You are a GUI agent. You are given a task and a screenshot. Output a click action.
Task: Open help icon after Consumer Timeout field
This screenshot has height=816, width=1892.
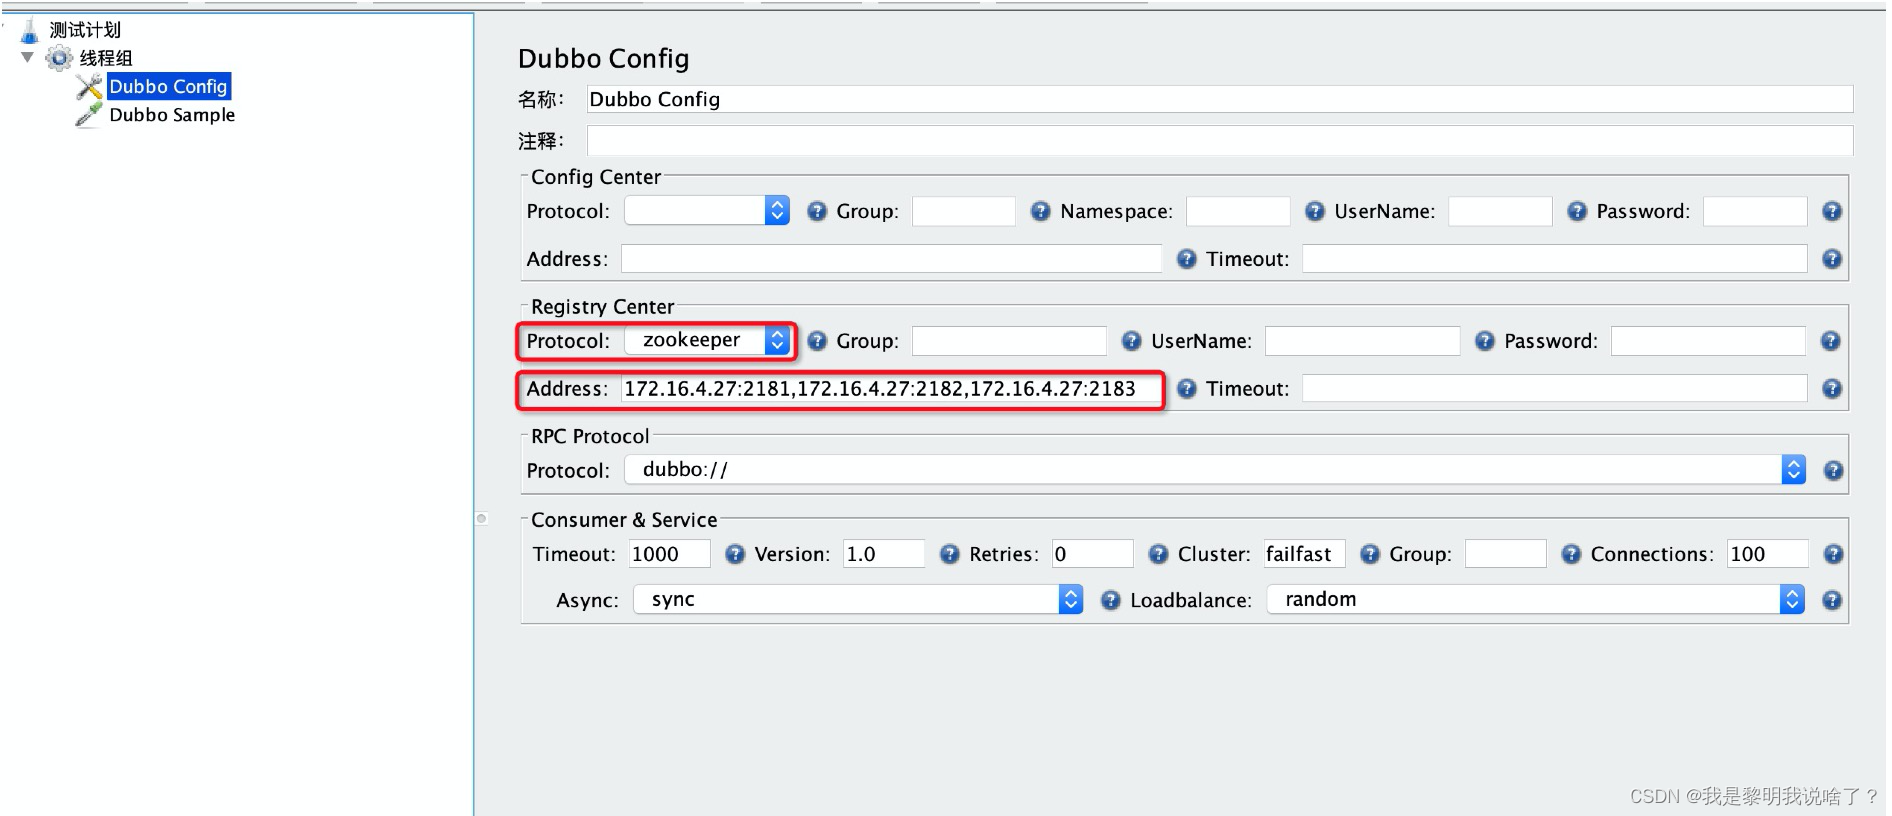(x=735, y=554)
